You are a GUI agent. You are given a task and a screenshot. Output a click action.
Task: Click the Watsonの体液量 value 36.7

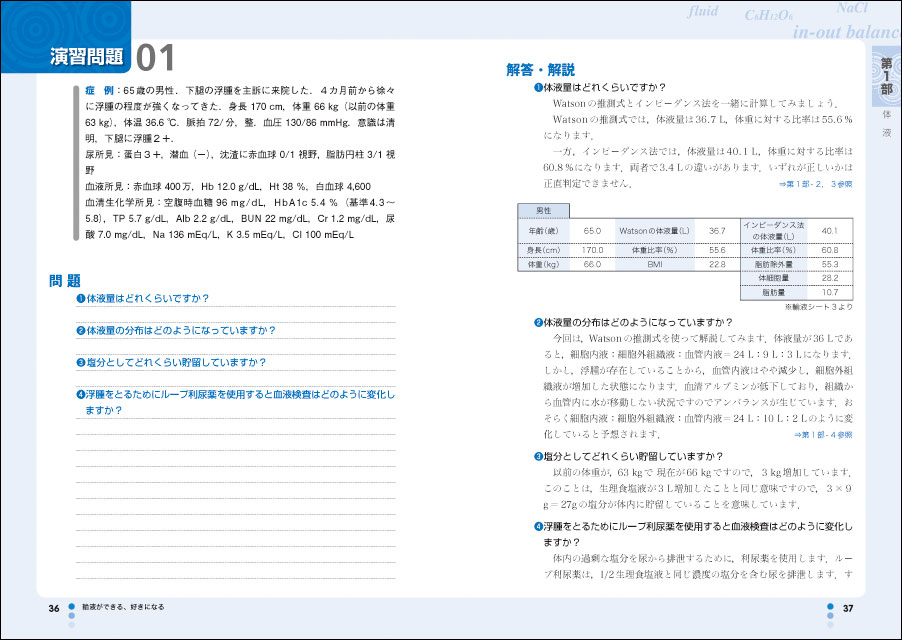[x=716, y=230]
